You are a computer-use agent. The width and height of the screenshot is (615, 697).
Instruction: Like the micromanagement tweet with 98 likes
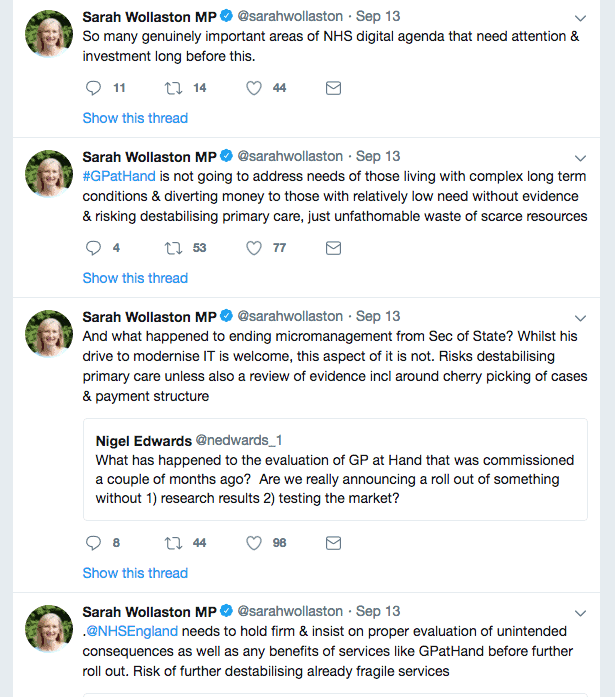pyautogui.click(x=254, y=543)
